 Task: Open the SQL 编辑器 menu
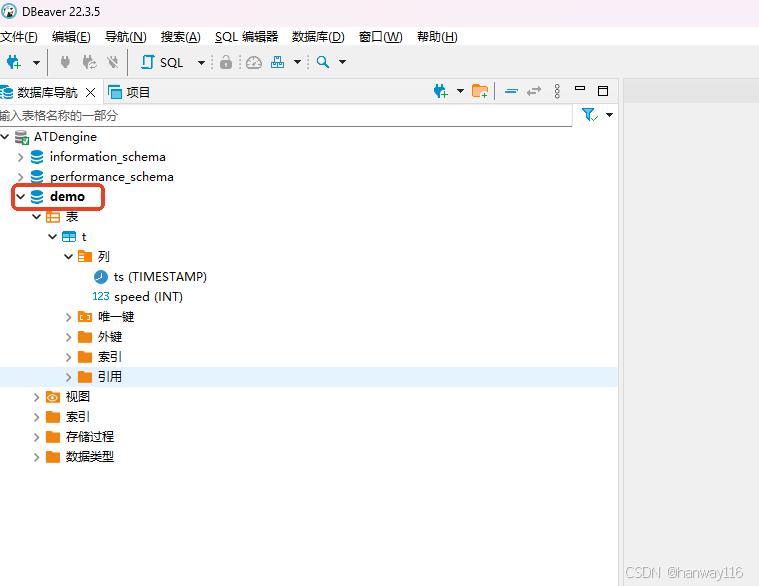[246, 37]
